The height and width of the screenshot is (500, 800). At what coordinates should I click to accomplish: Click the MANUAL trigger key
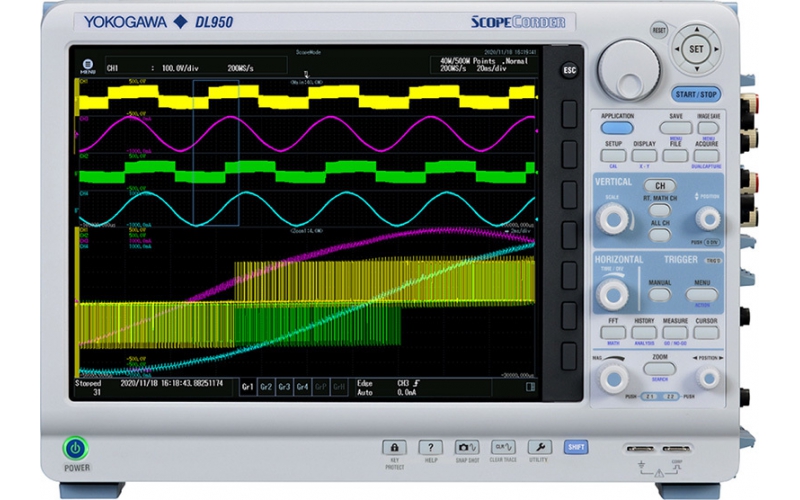(660, 294)
